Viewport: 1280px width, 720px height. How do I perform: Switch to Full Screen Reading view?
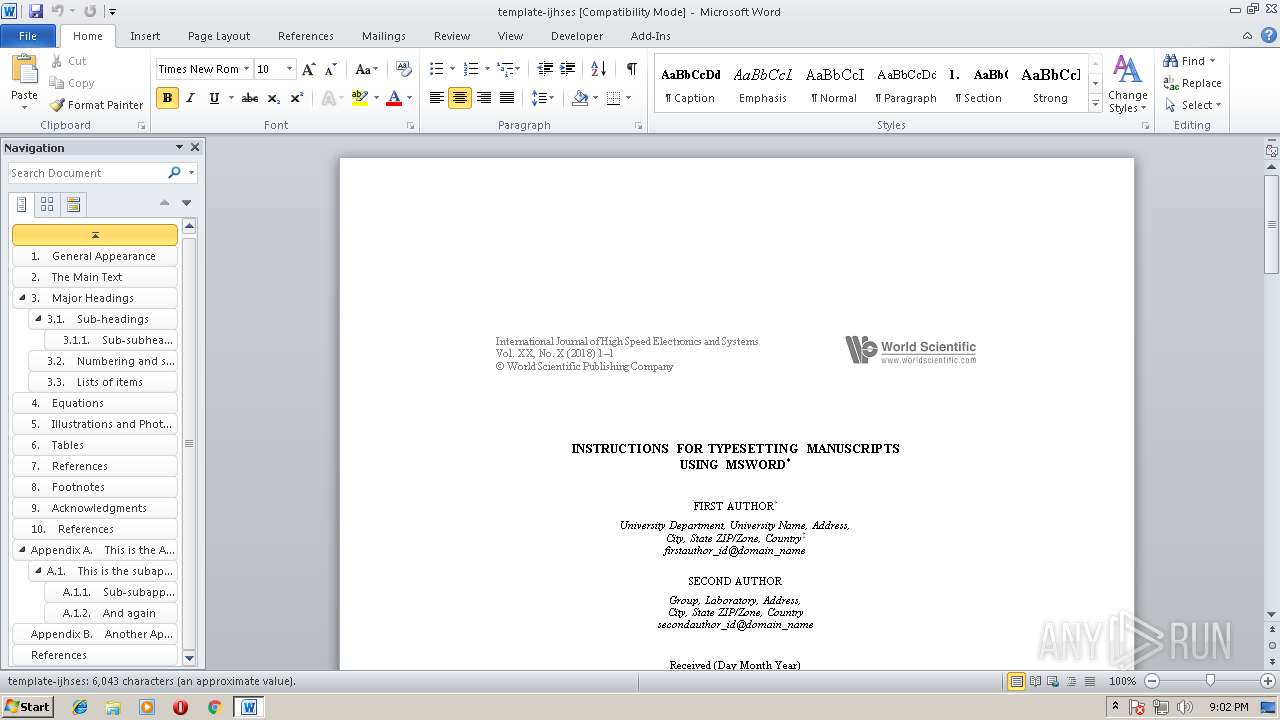[1035, 681]
